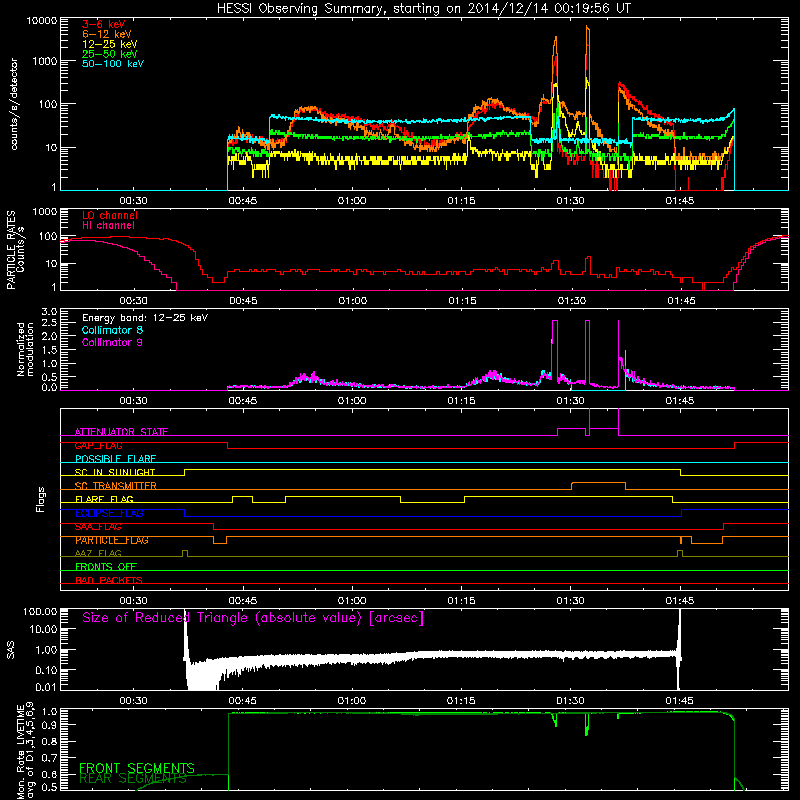Click the 'HESSI Observing Summary' plot title
The image size is (800, 800).
click(x=423, y=8)
